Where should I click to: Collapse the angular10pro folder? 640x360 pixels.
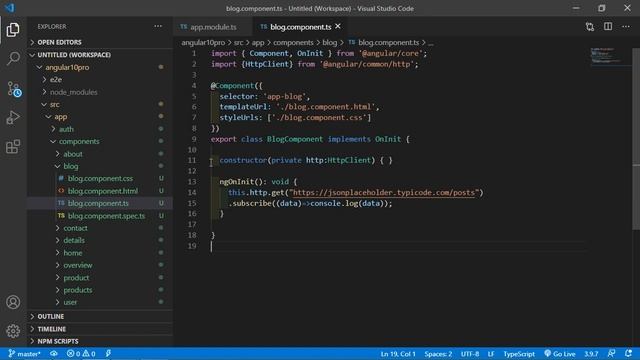100,67
